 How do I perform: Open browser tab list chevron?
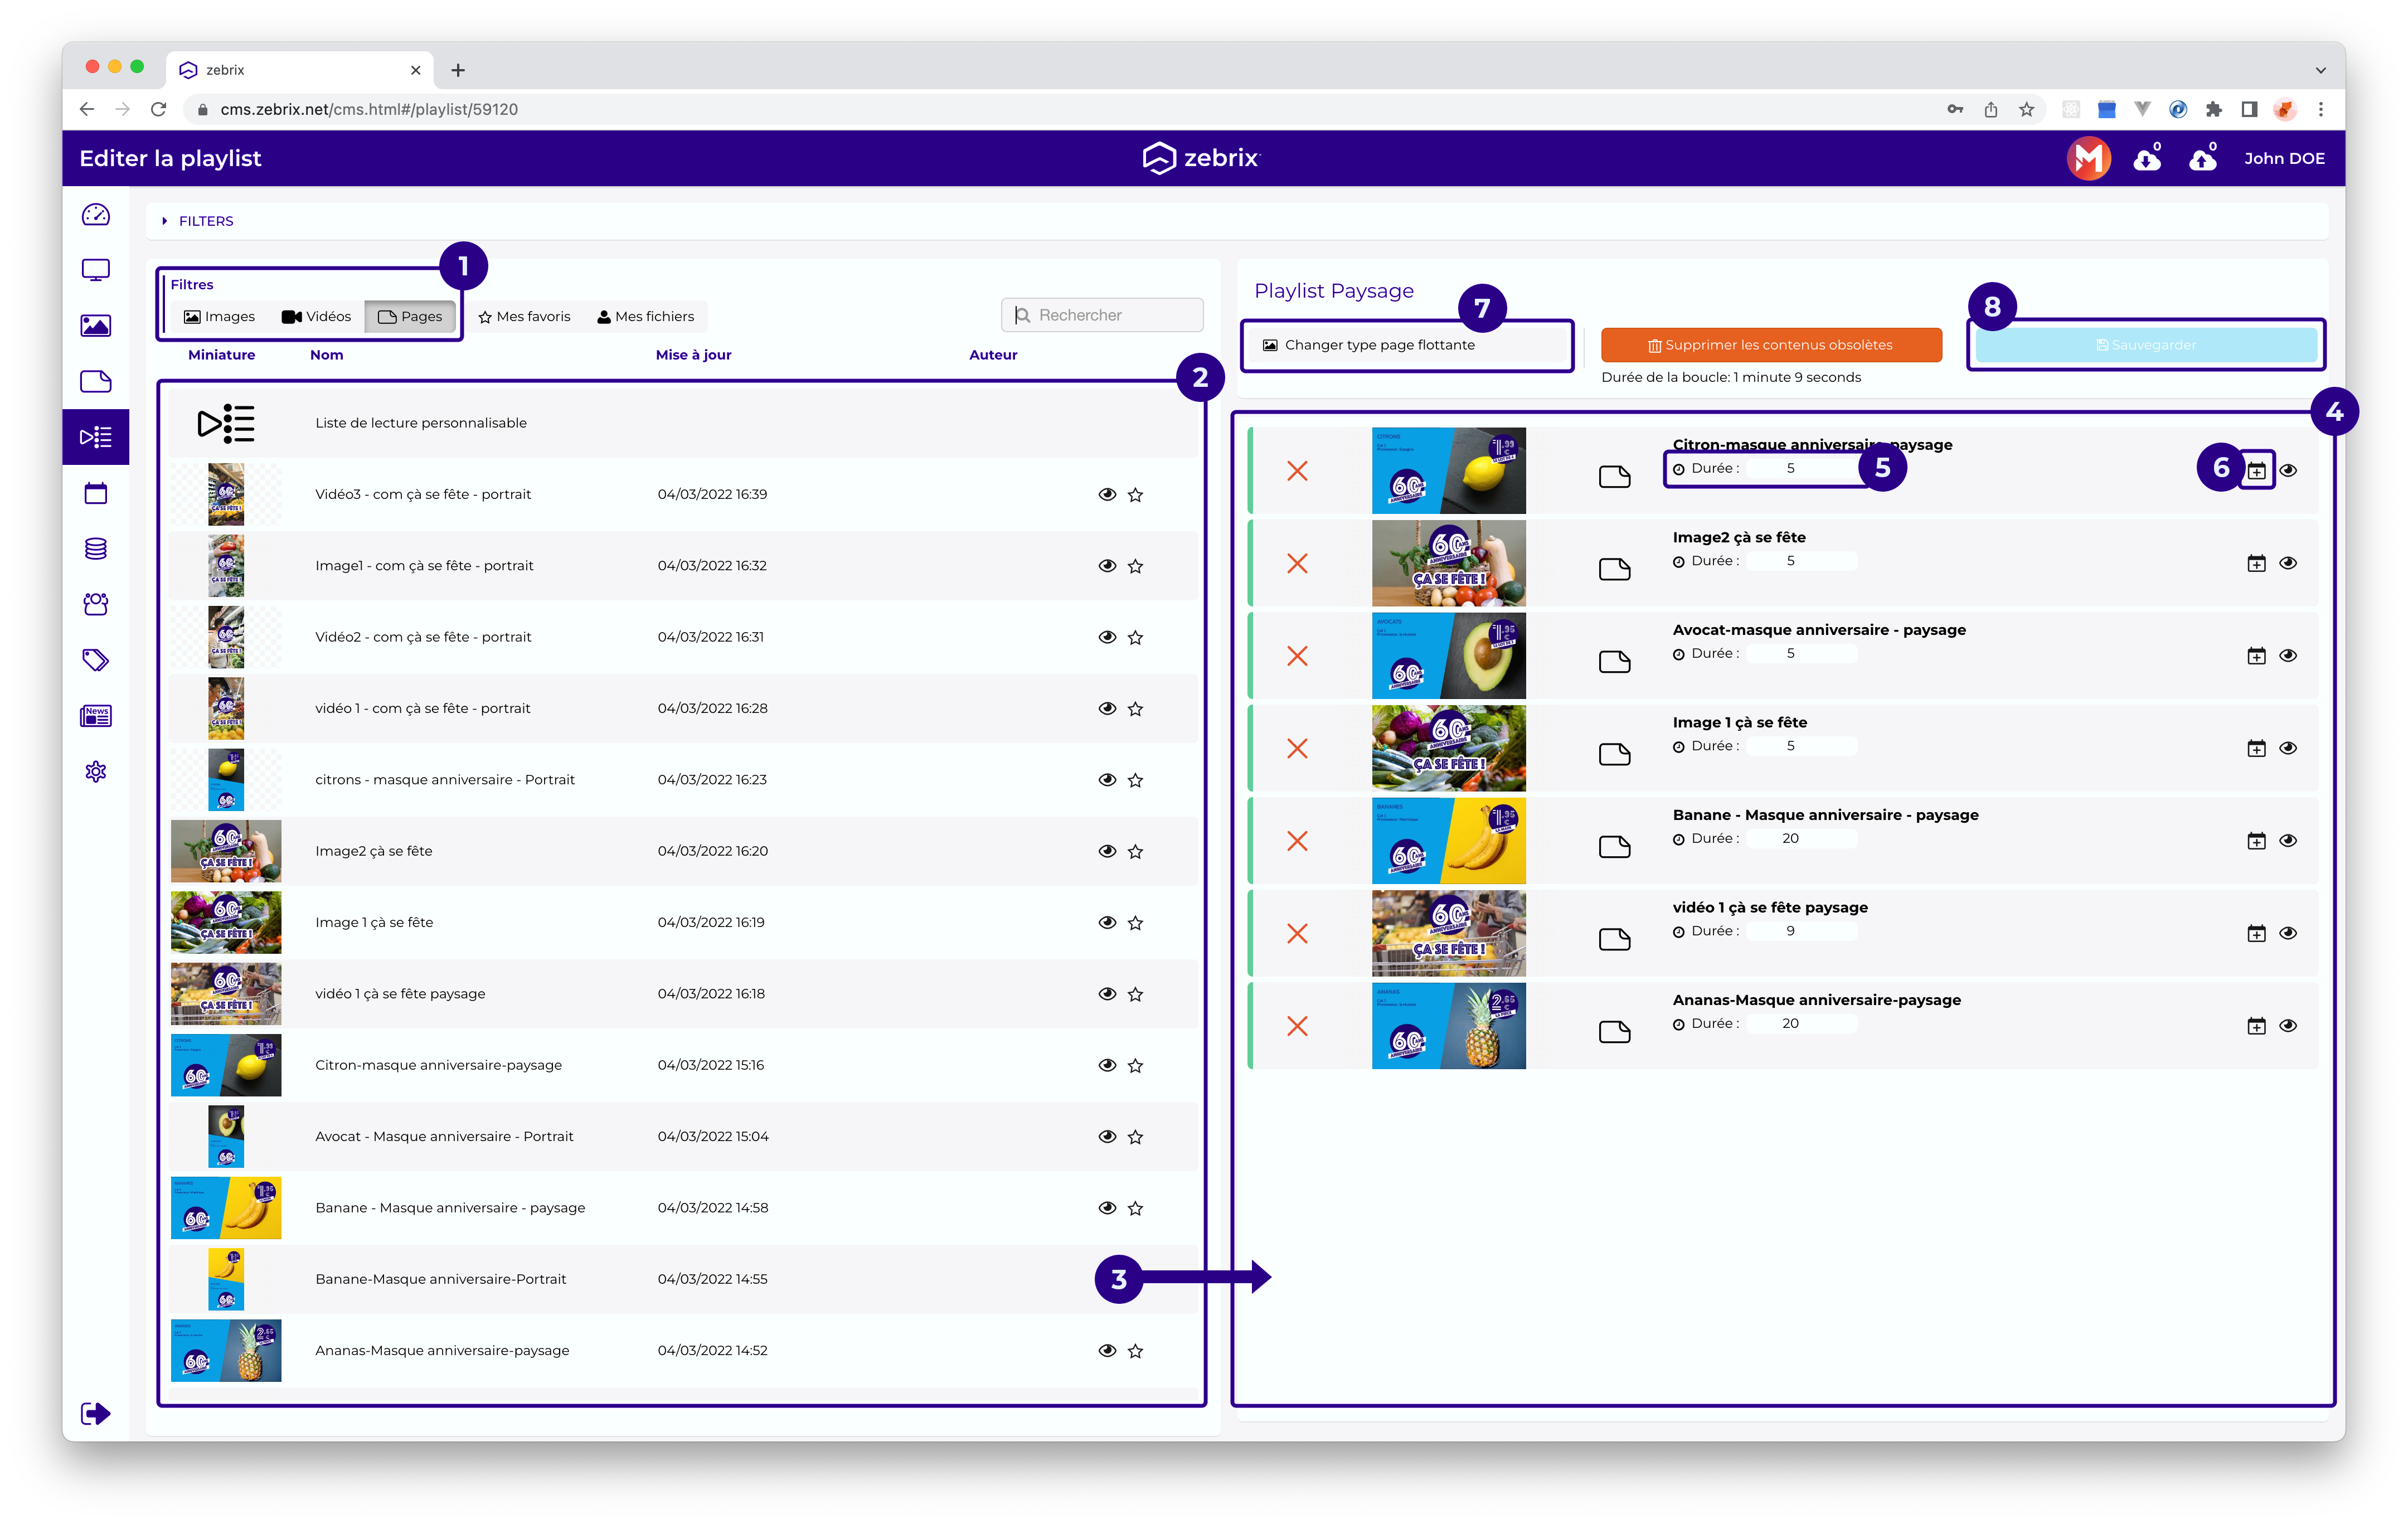coord(2320,70)
